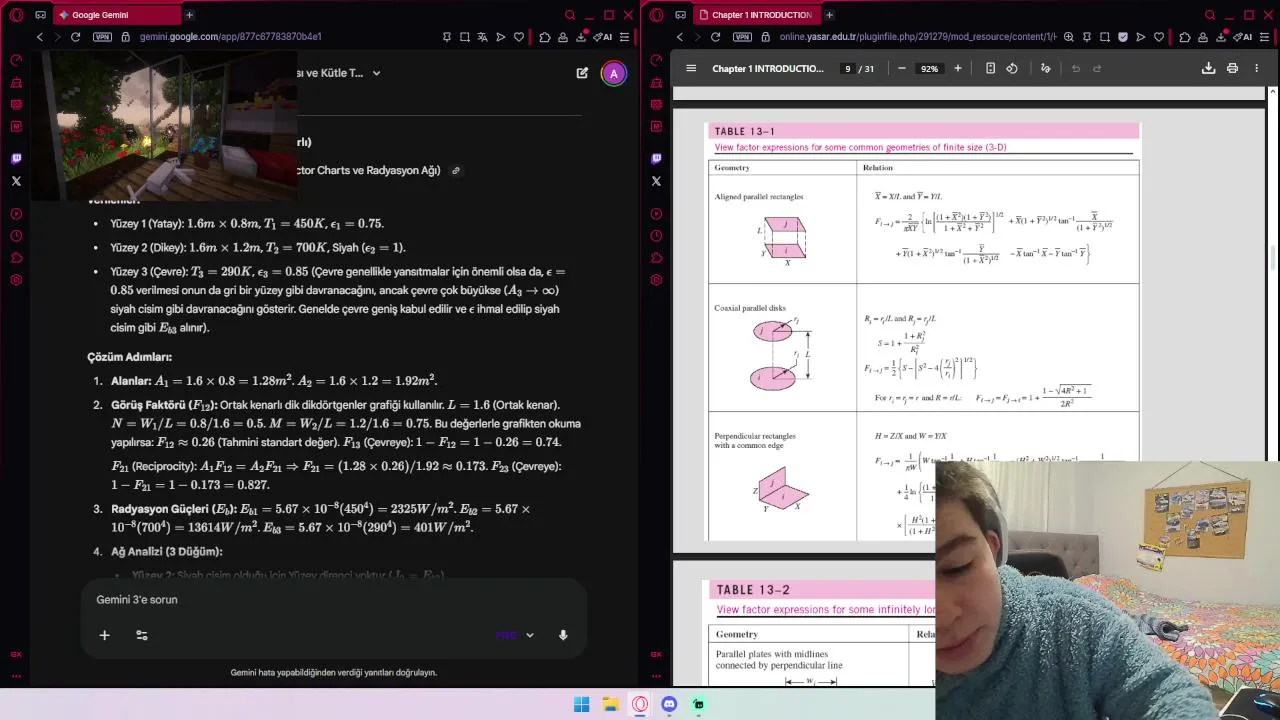
Task: Open Gemini tools sliders icon
Action: click(x=142, y=635)
